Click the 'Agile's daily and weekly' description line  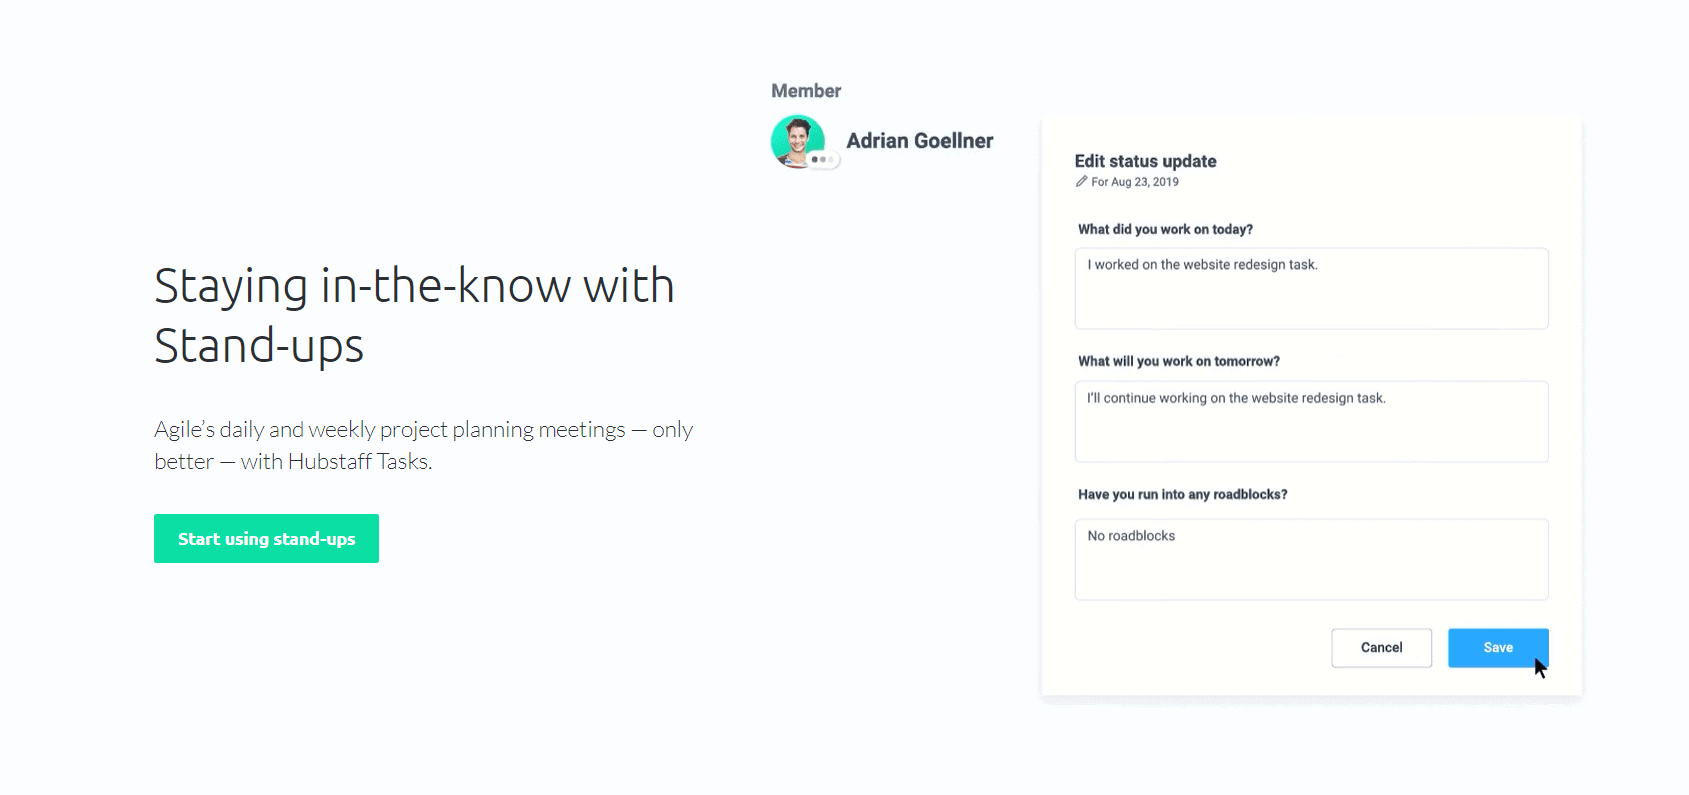coord(423,430)
